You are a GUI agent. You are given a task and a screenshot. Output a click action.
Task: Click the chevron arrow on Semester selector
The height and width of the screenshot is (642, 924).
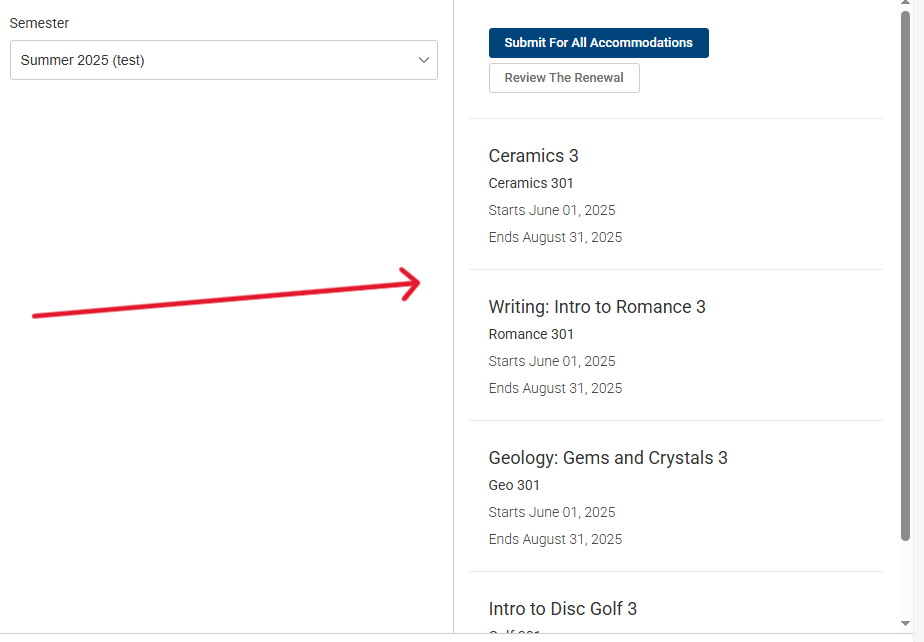(423, 60)
